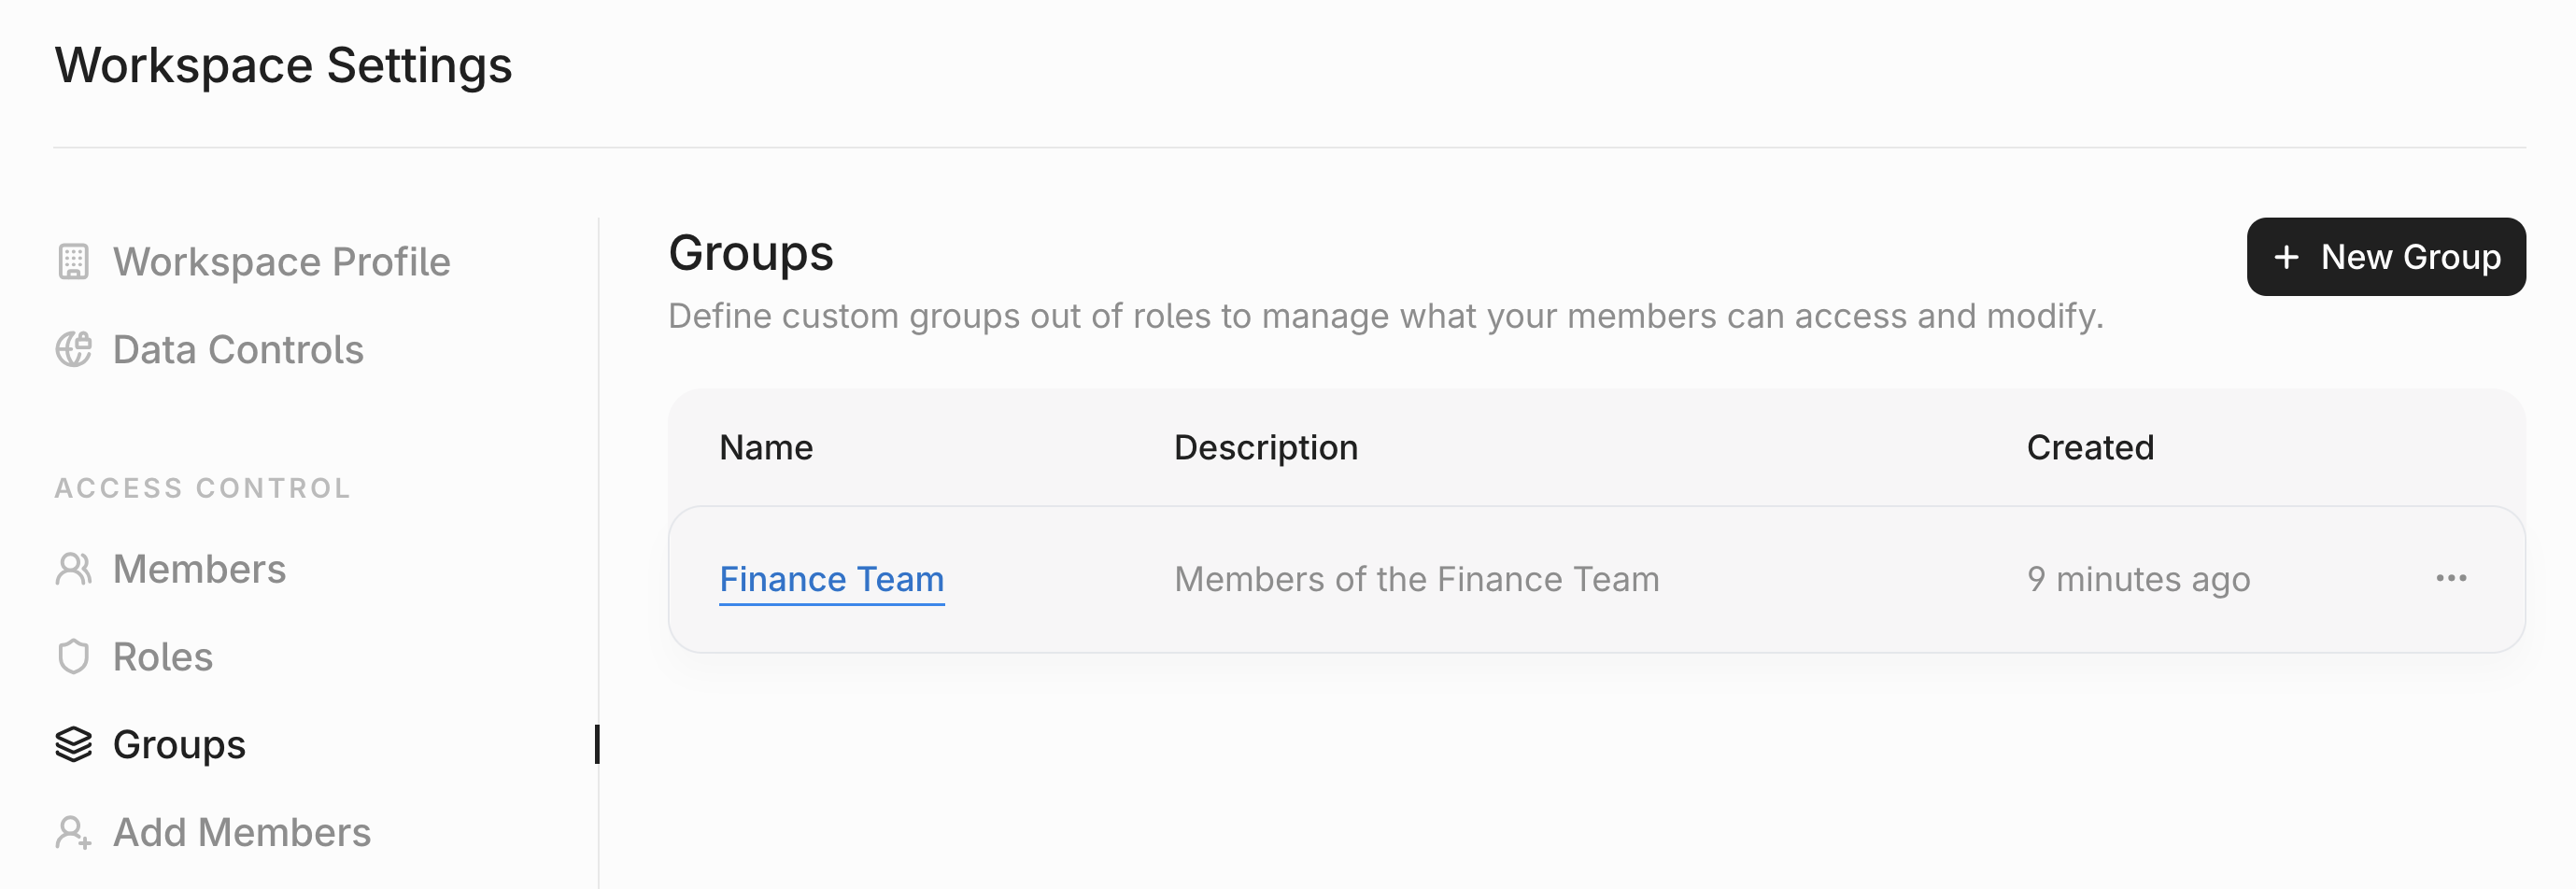Select the Groups sidebar item

click(179, 745)
